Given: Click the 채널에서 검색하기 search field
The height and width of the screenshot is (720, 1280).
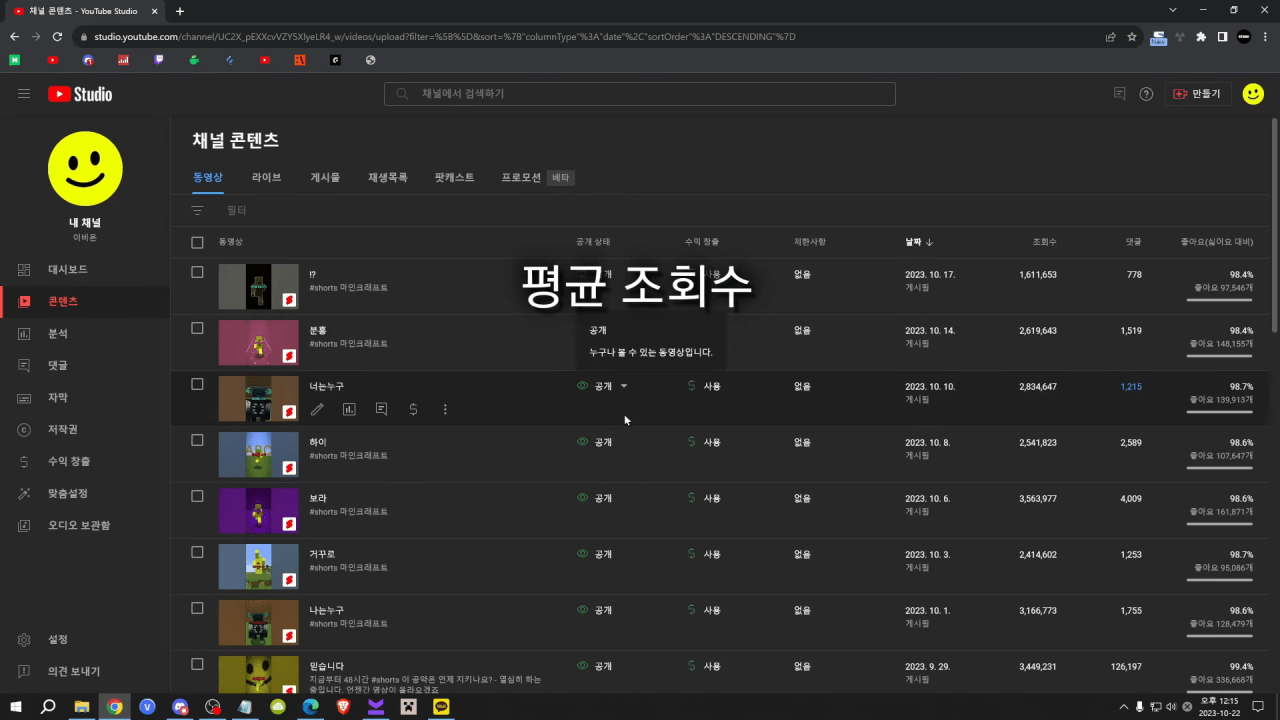Looking at the screenshot, I should (x=640, y=94).
